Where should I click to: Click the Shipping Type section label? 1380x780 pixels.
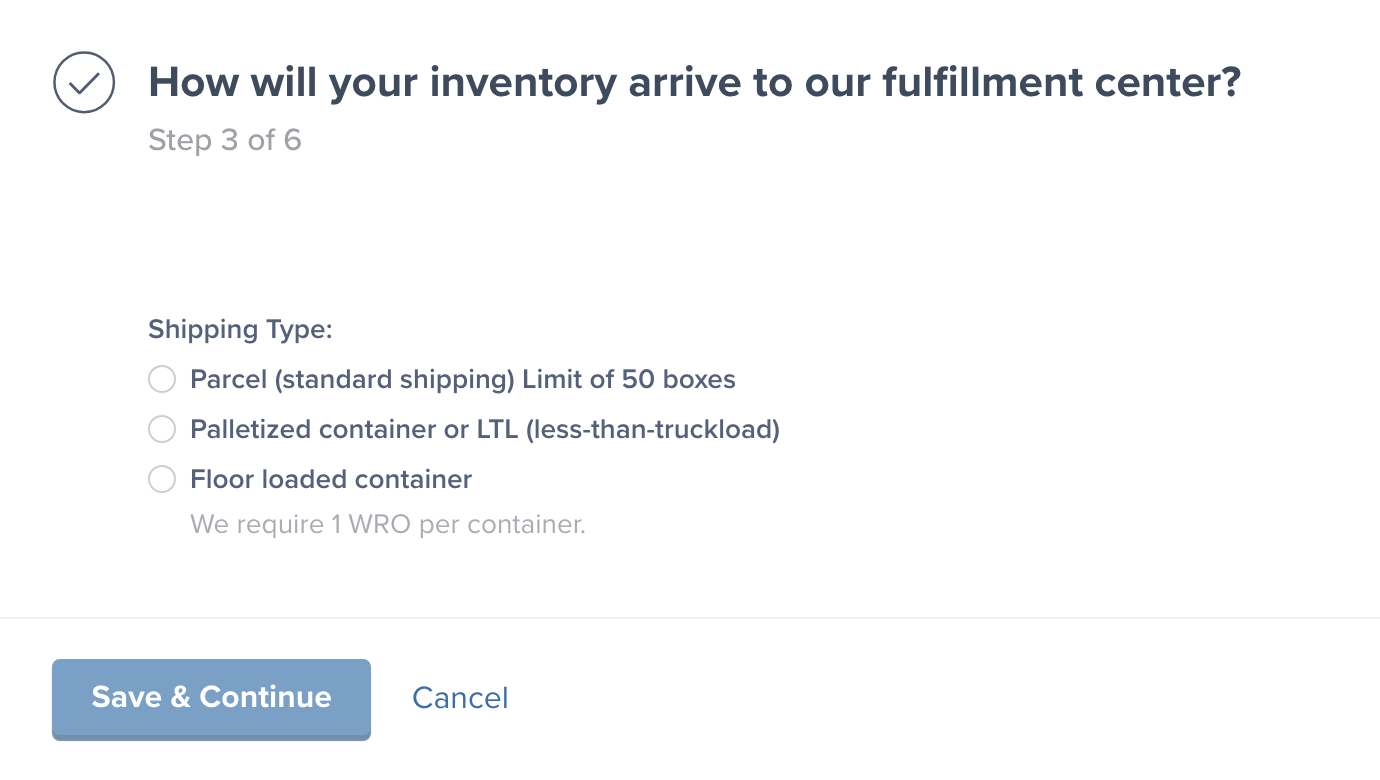[240, 329]
